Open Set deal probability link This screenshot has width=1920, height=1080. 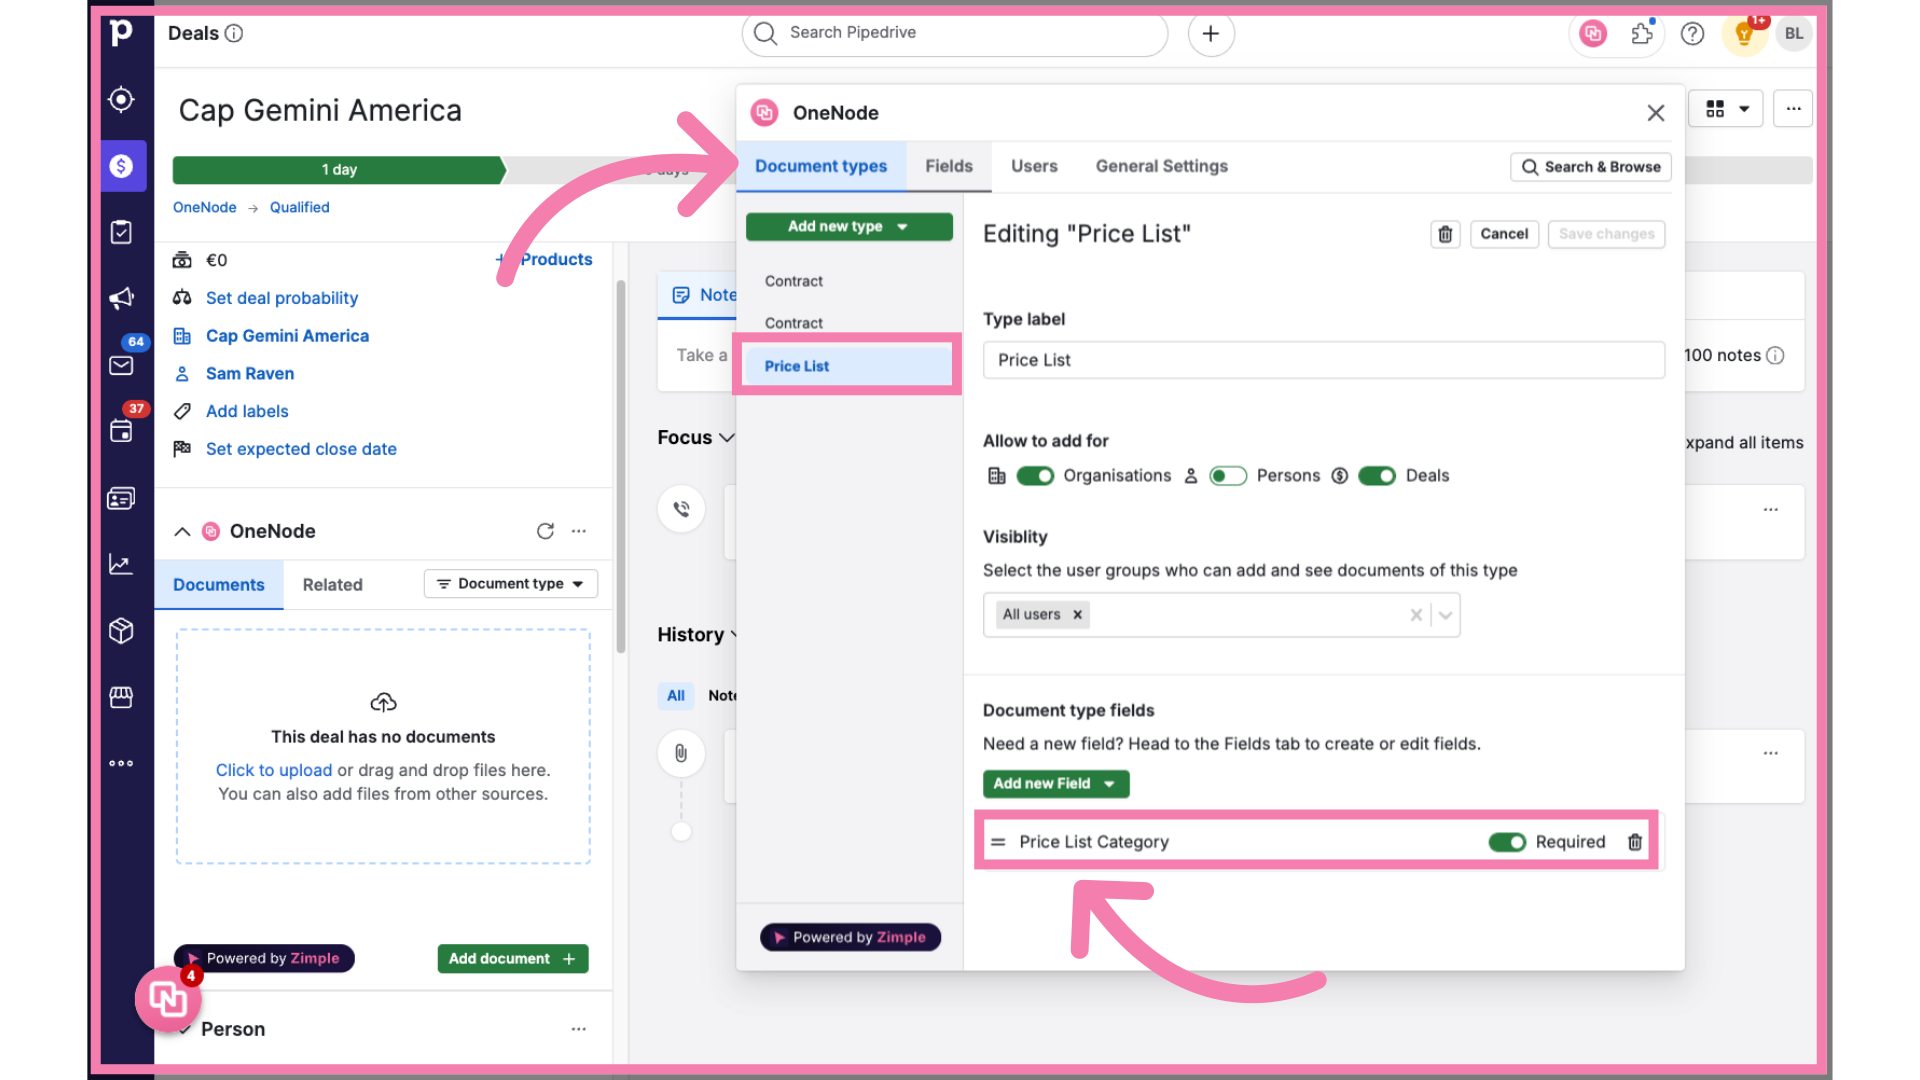pos(282,298)
